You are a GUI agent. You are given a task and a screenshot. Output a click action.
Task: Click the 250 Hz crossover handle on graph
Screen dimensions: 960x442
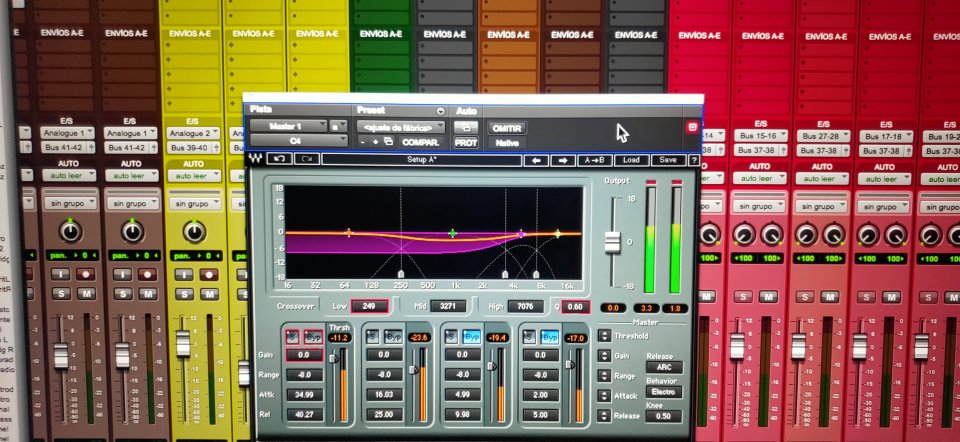(x=401, y=274)
